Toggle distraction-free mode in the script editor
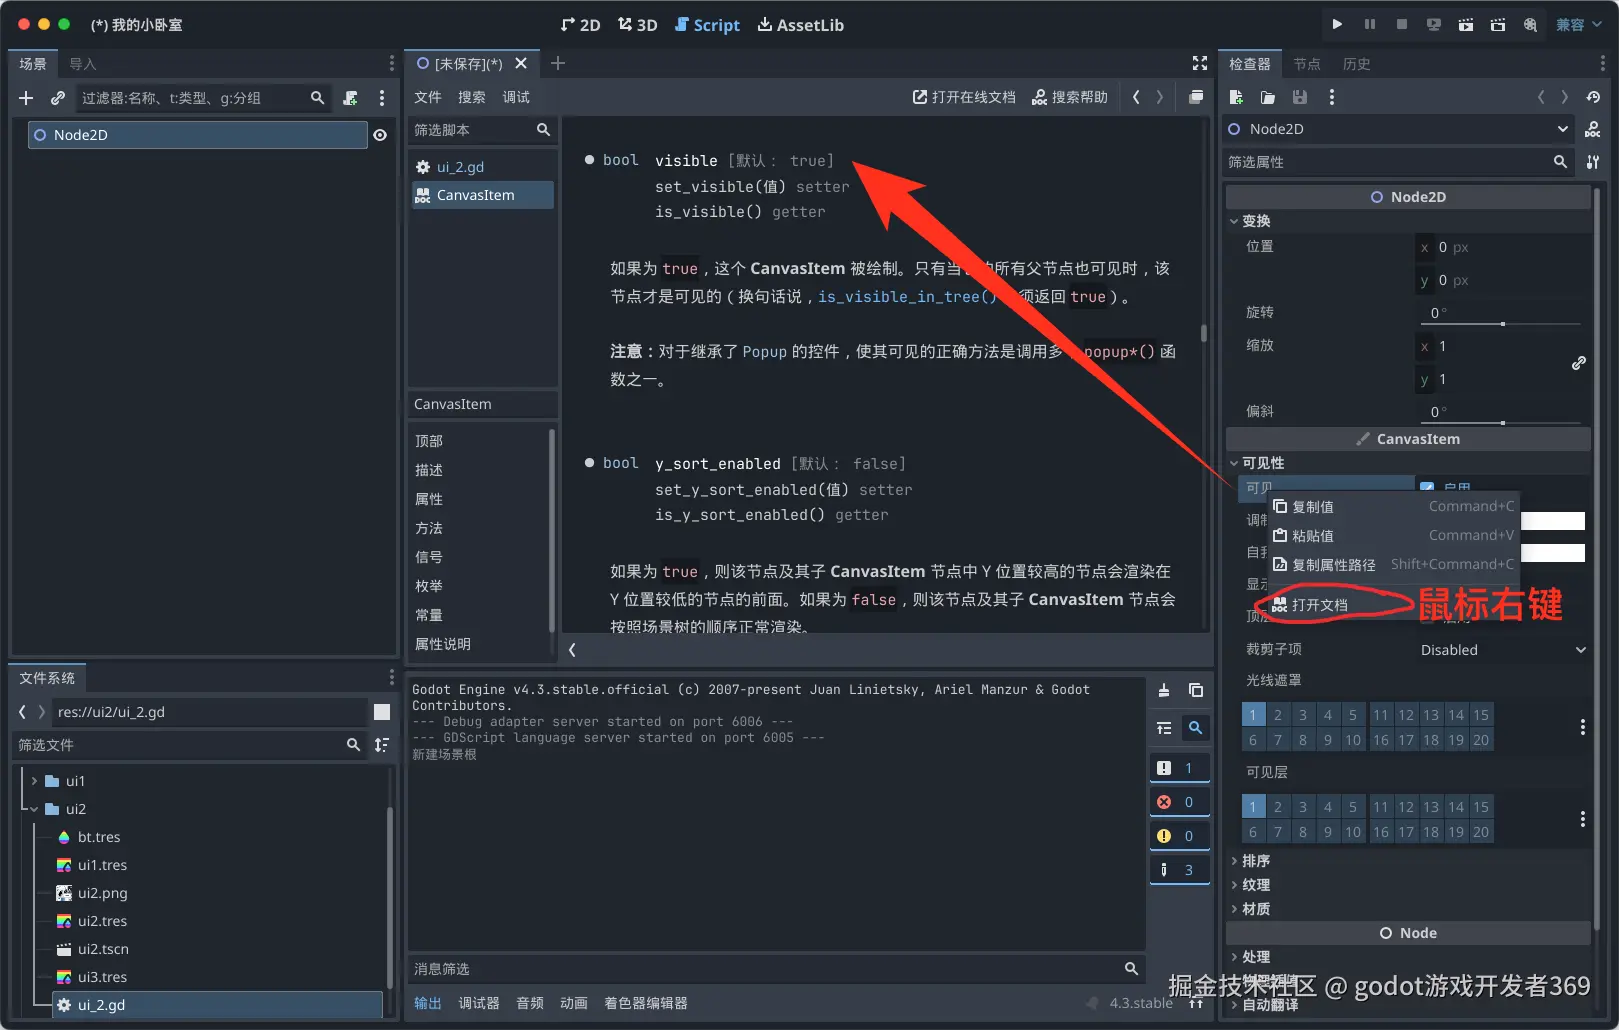The width and height of the screenshot is (1619, 1030). click(1200, 63)
